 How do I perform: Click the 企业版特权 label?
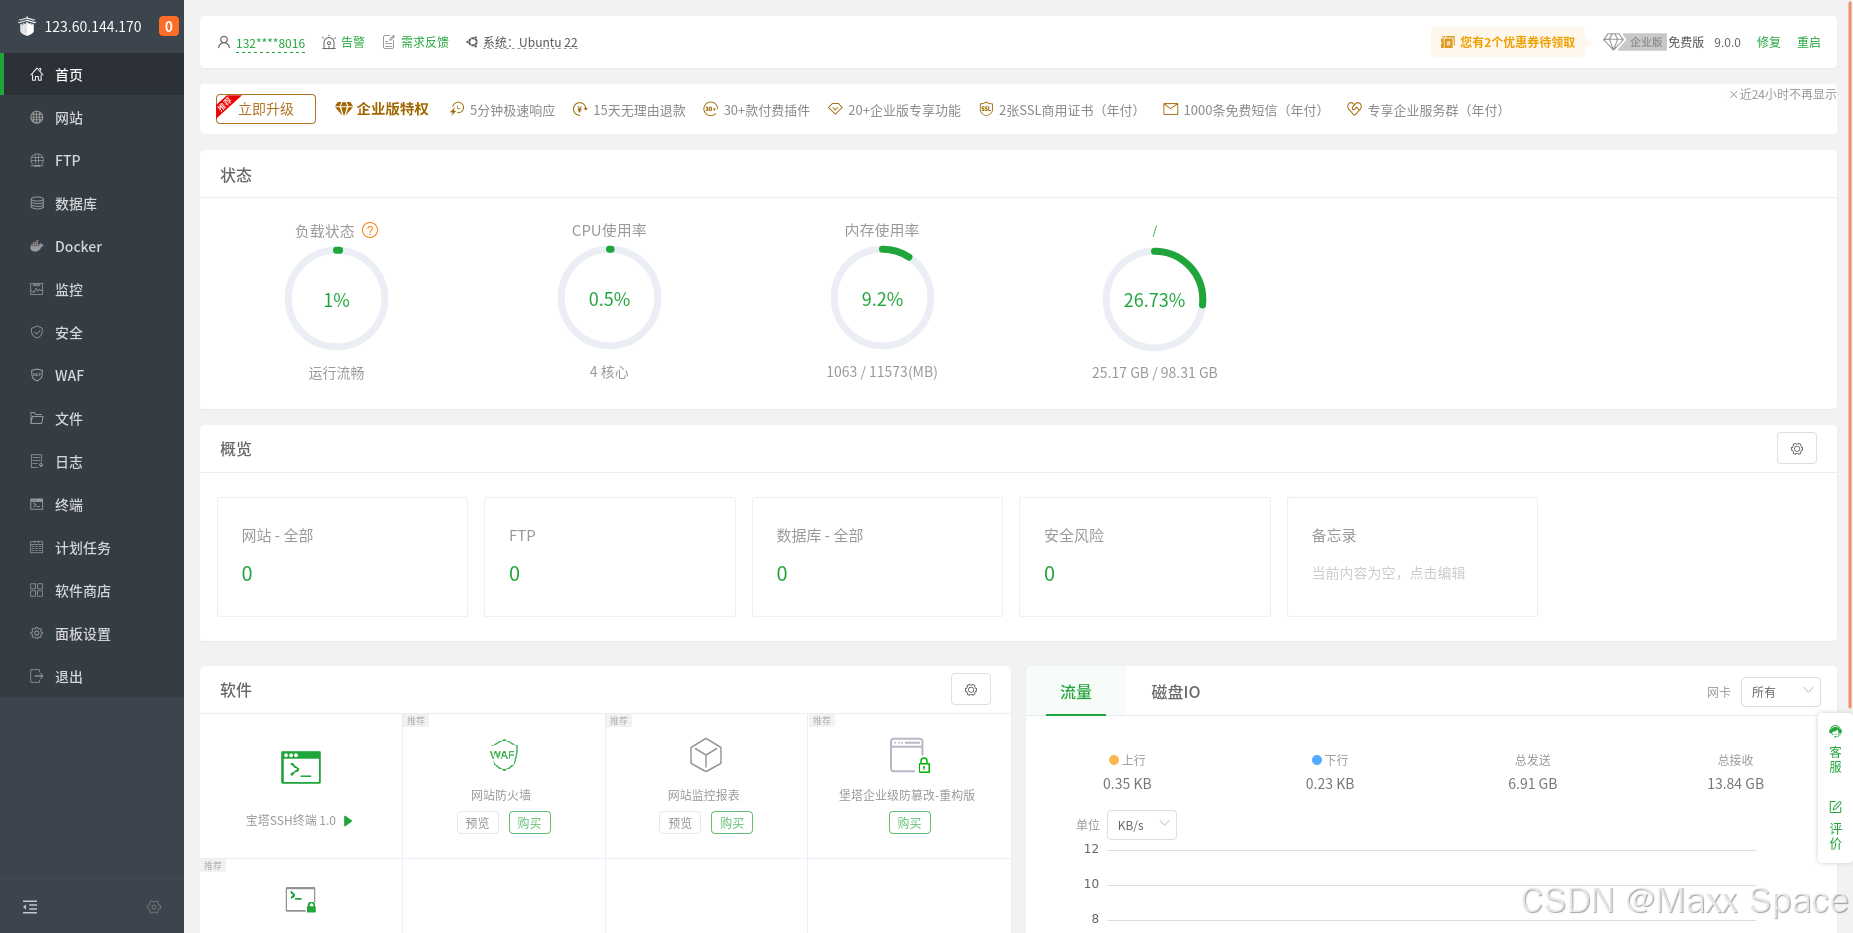click(x=382, y=109)
